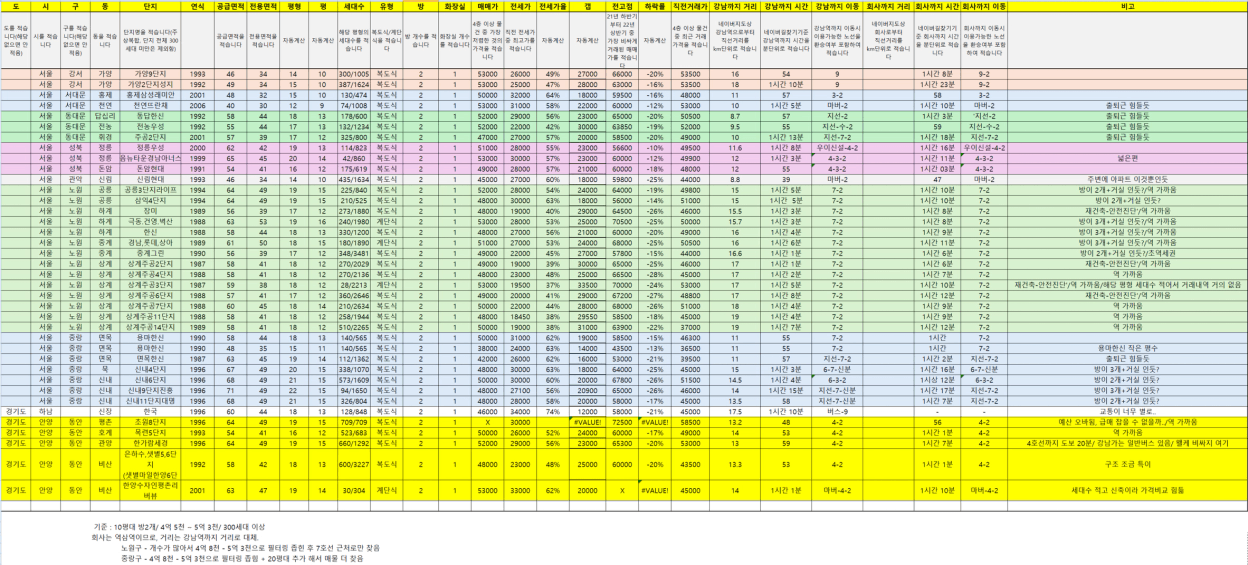The image size is (1248, 565).
Task: Click the '연식' header cell
Action: click(x=196, y=5)
